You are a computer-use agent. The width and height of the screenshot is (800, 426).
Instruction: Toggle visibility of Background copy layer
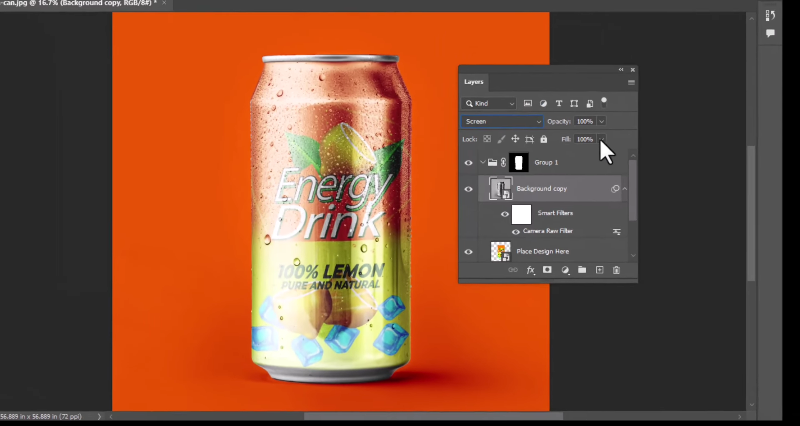pyautogui.click(x=468, y=188)
